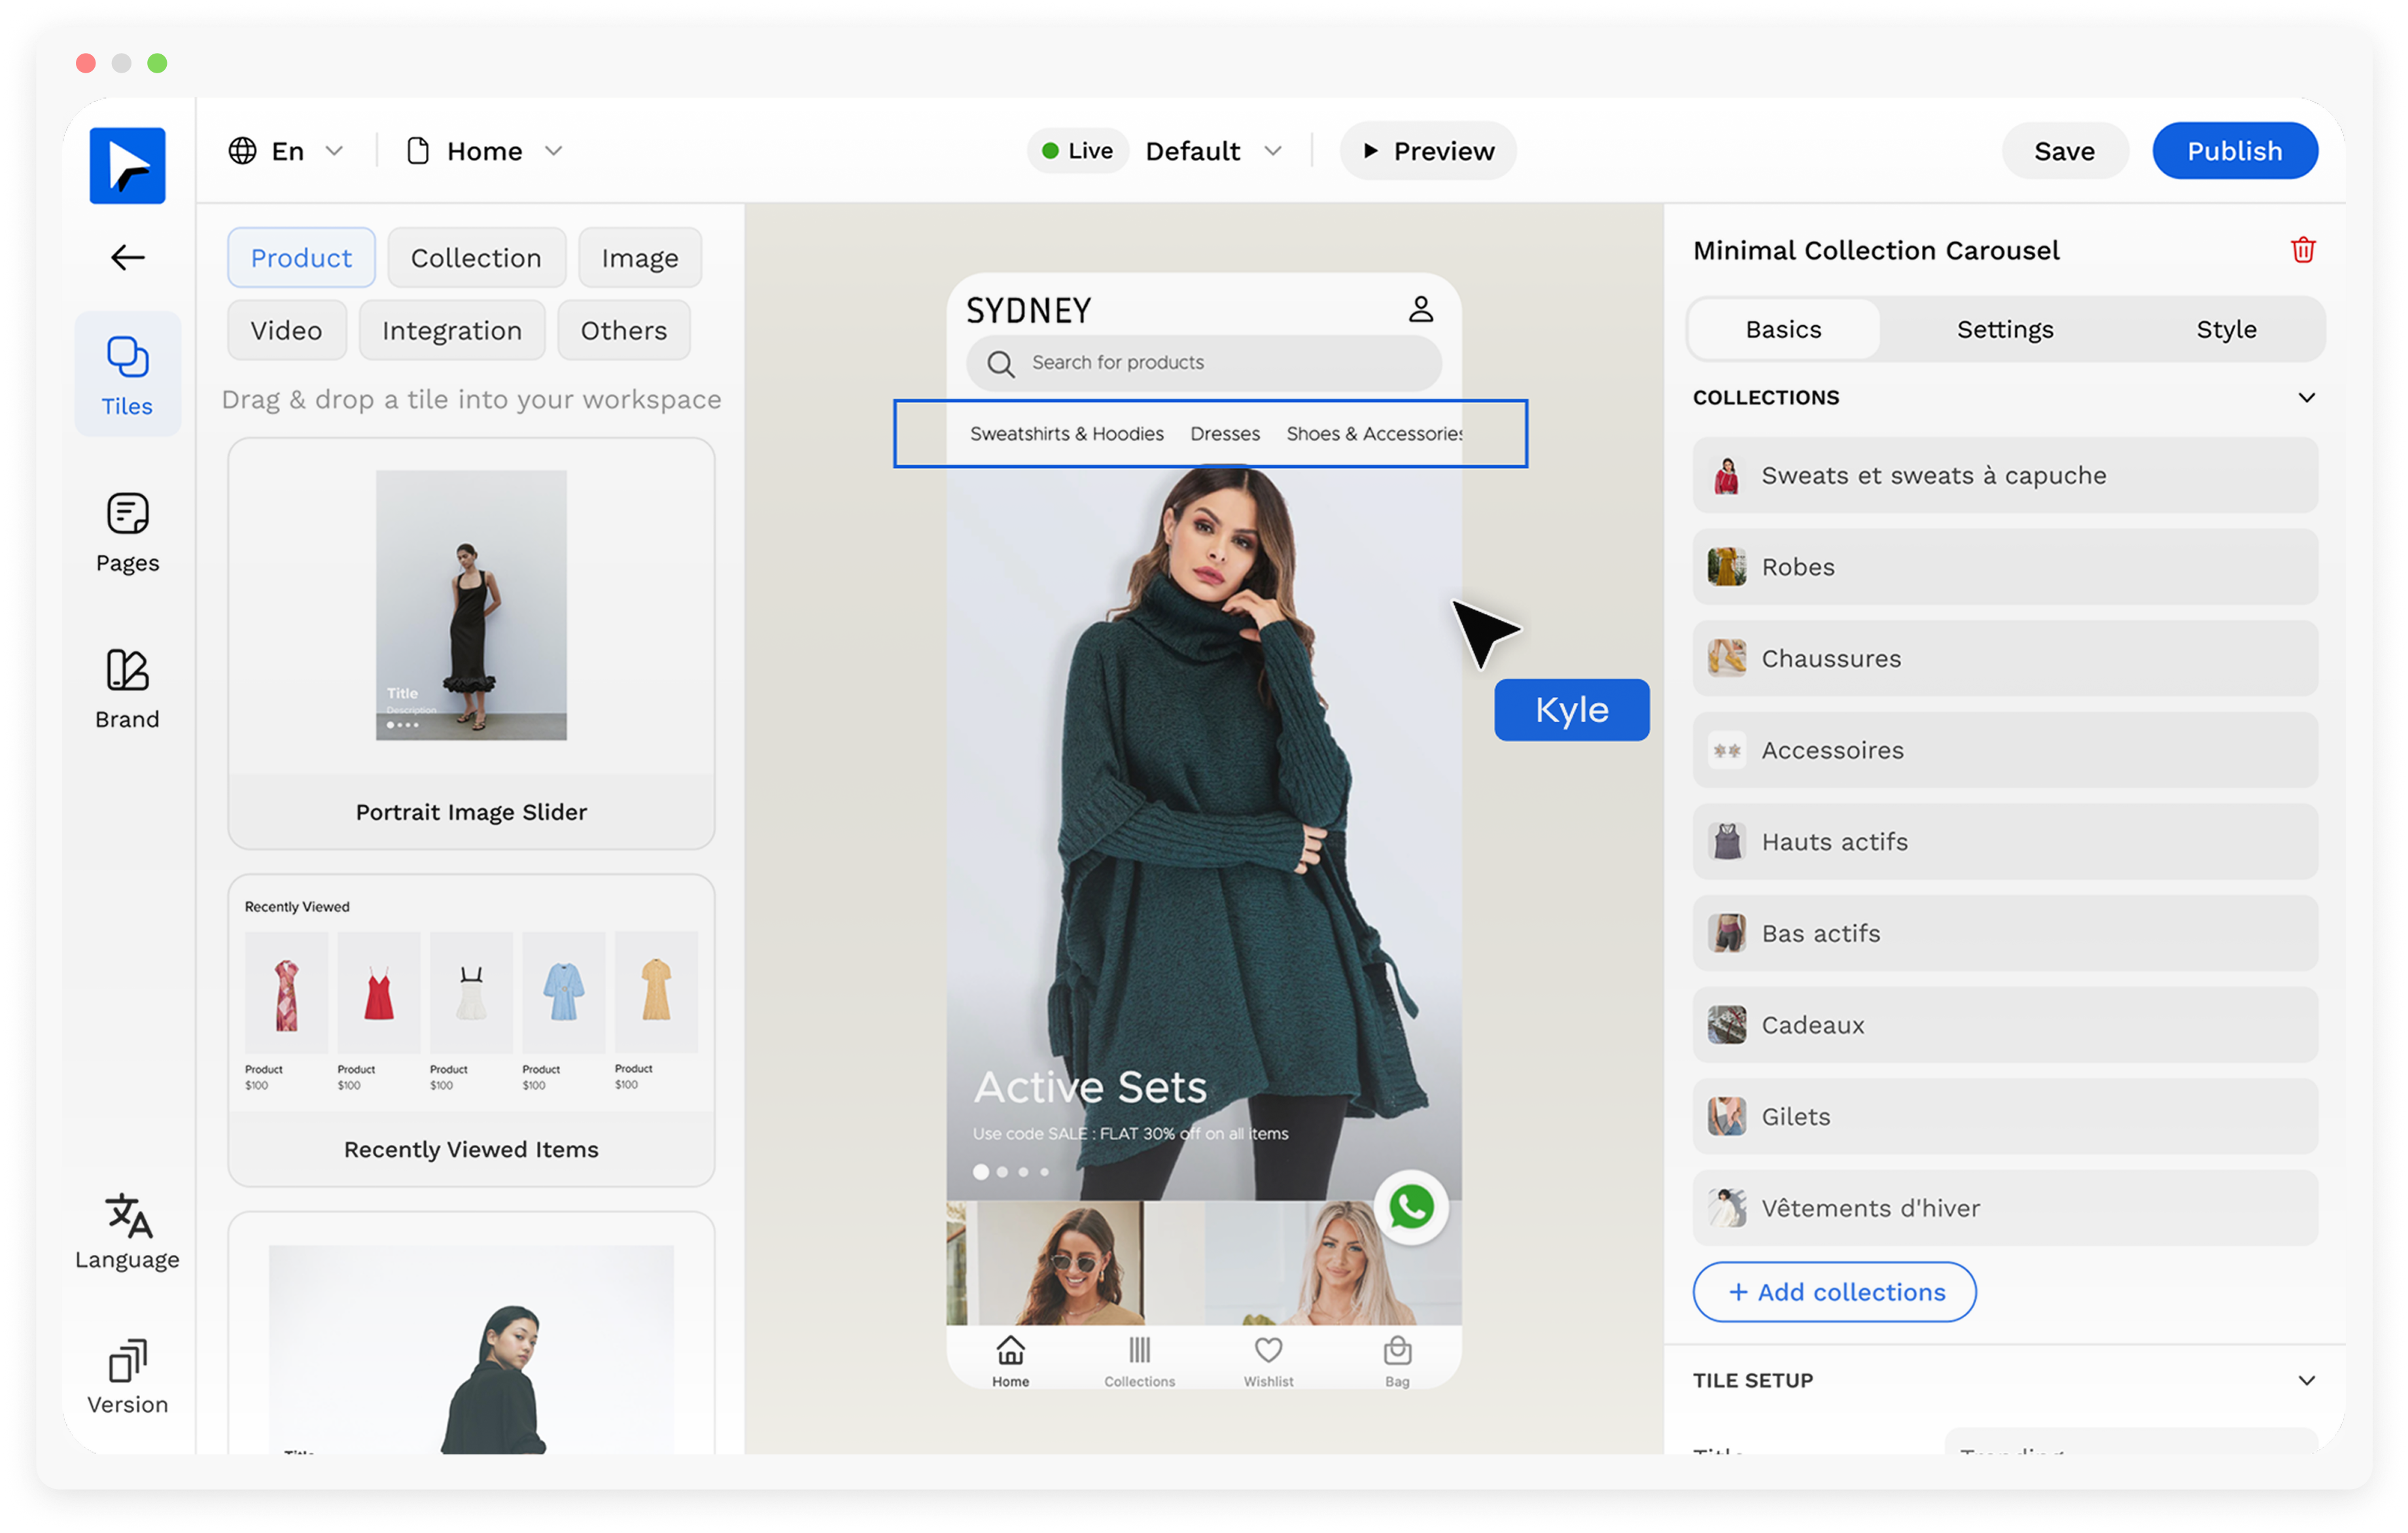2408x1533 pixels.
Task: Click the Publish button
Action: [x=2234, y=151]
